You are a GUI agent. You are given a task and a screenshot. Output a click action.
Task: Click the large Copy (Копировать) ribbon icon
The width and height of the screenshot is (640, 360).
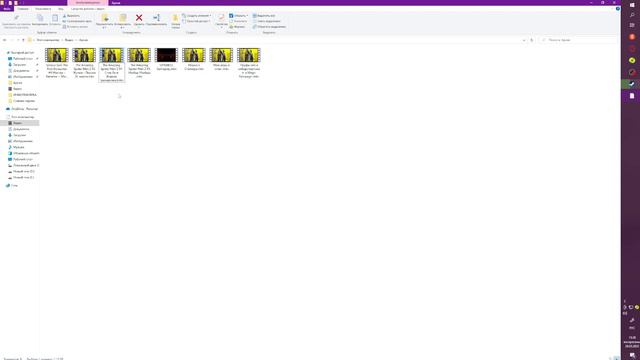(40, 18)
